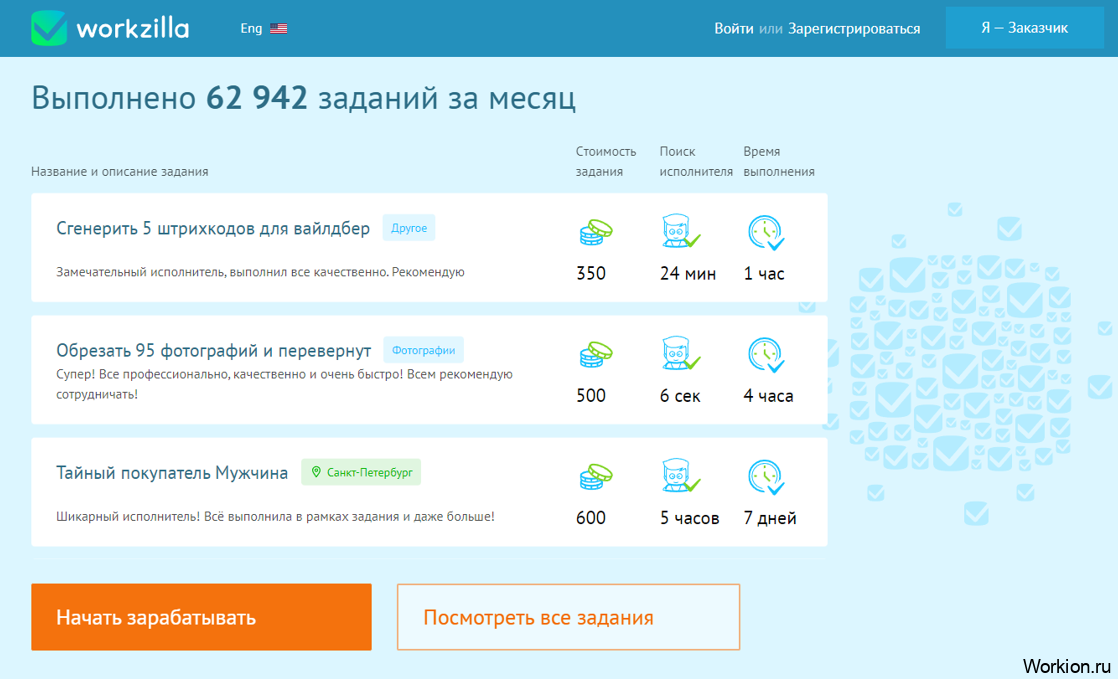Click Время выполнения column header

tap(779, 162)
